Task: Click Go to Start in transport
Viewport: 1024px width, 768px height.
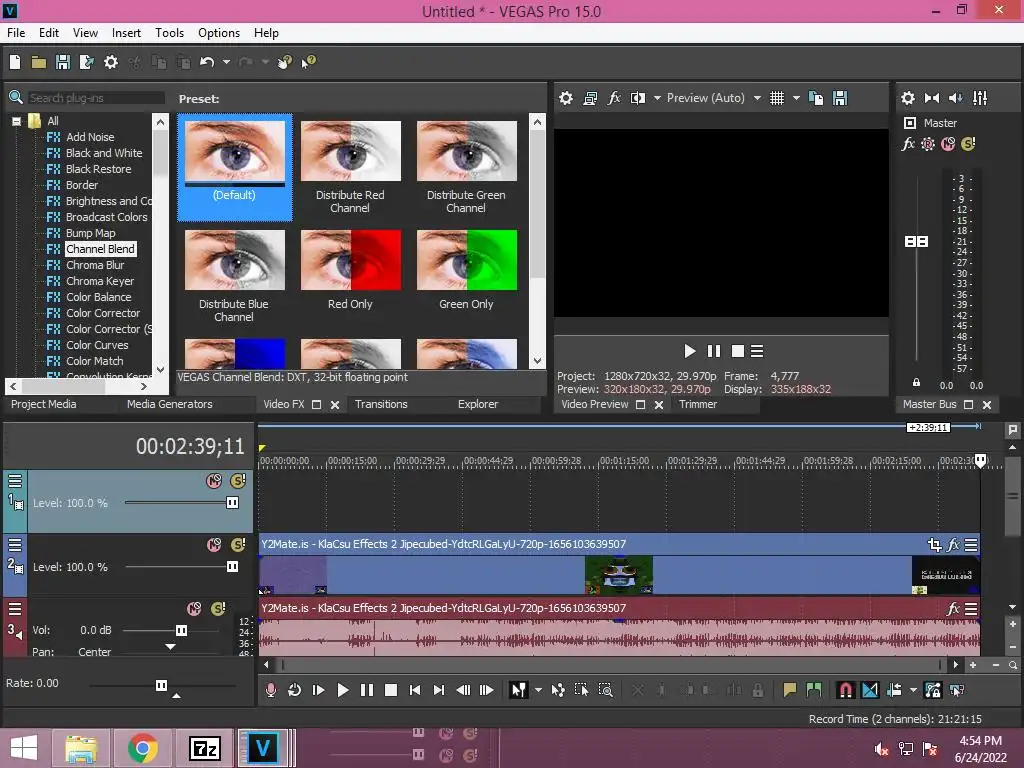Action: [415, 690]
